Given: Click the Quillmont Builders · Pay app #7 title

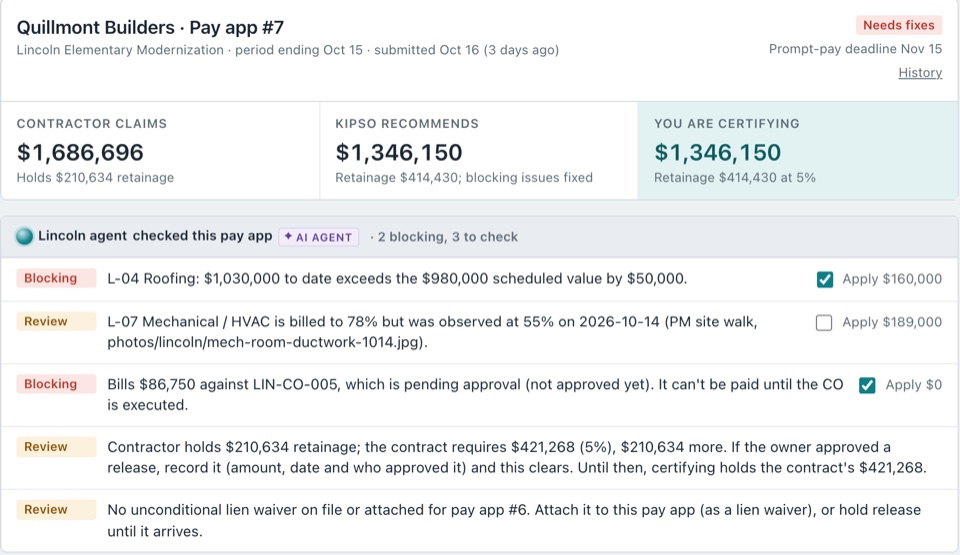Looking at the screenshot, I should [150, 28].
